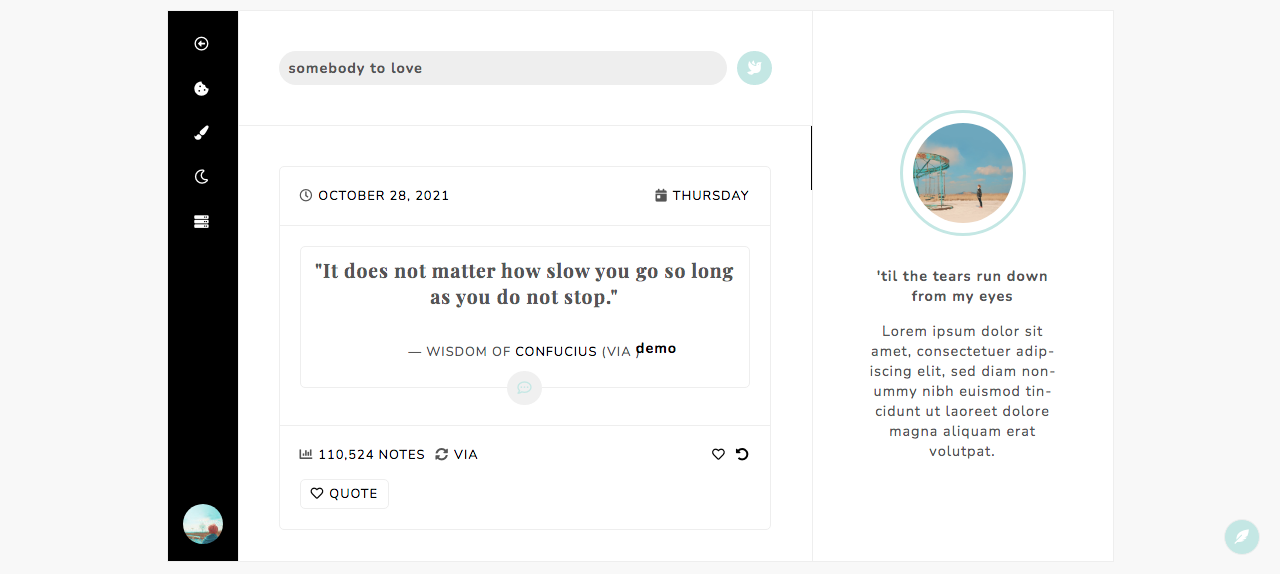This screenshot has height=574, width=1280.
Task: View the 110,524 notes link
Action: [371, 455]
